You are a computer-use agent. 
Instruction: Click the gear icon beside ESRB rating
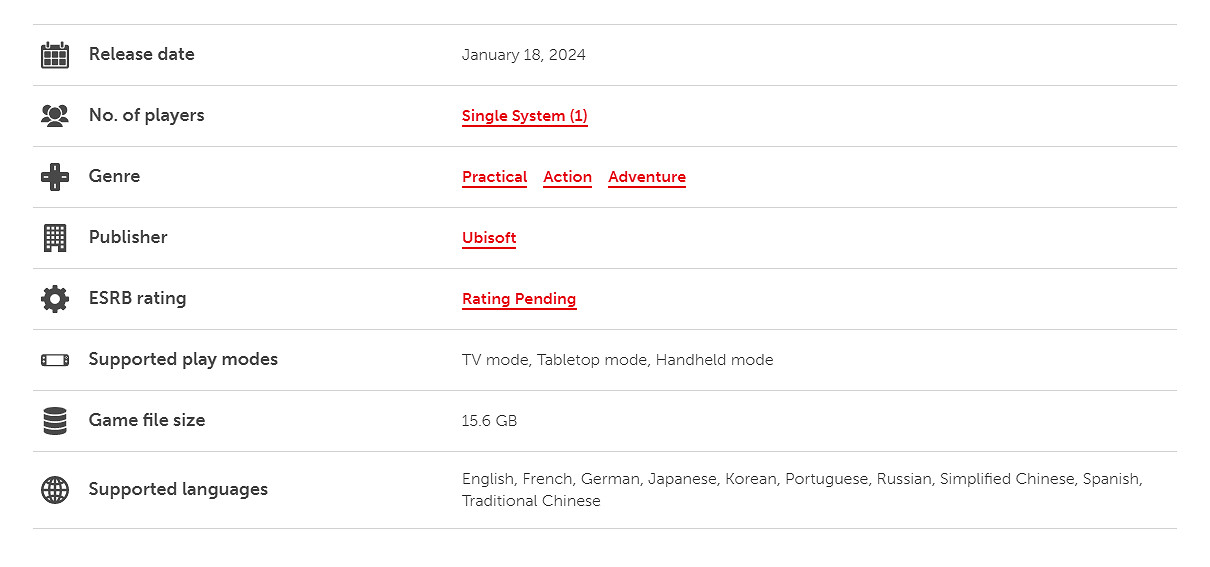(55, 299)
